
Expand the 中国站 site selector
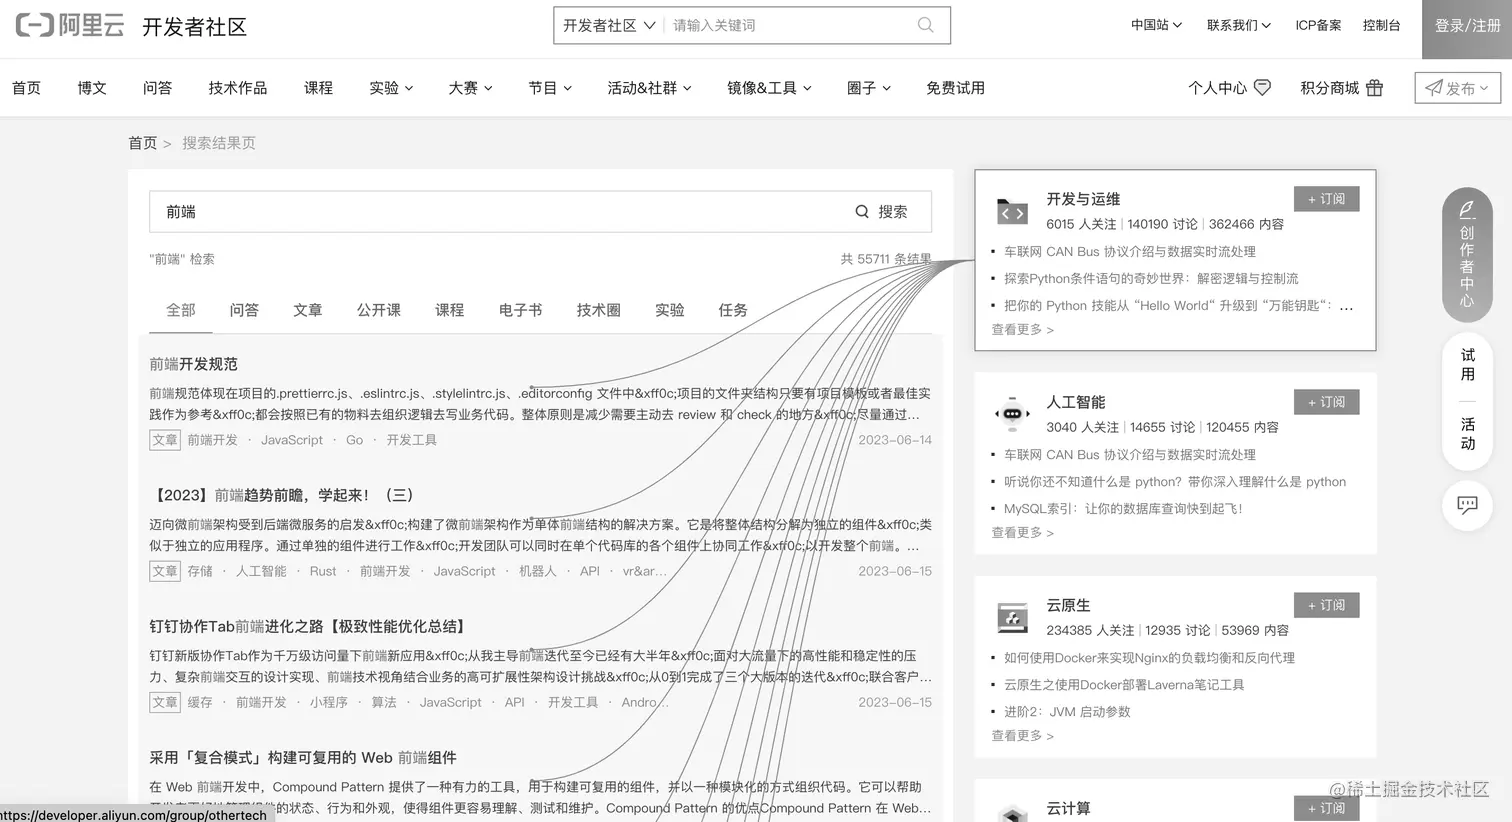pos(1156,25)
